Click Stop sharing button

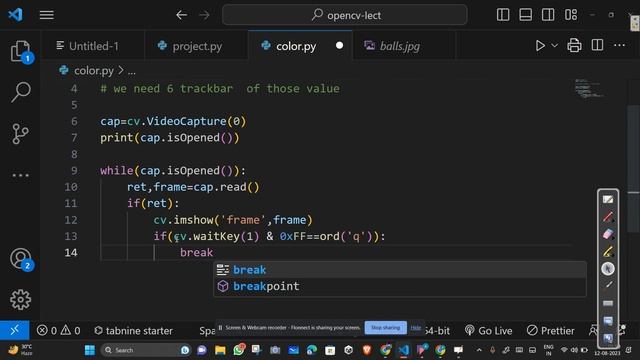tap(386, 327)
